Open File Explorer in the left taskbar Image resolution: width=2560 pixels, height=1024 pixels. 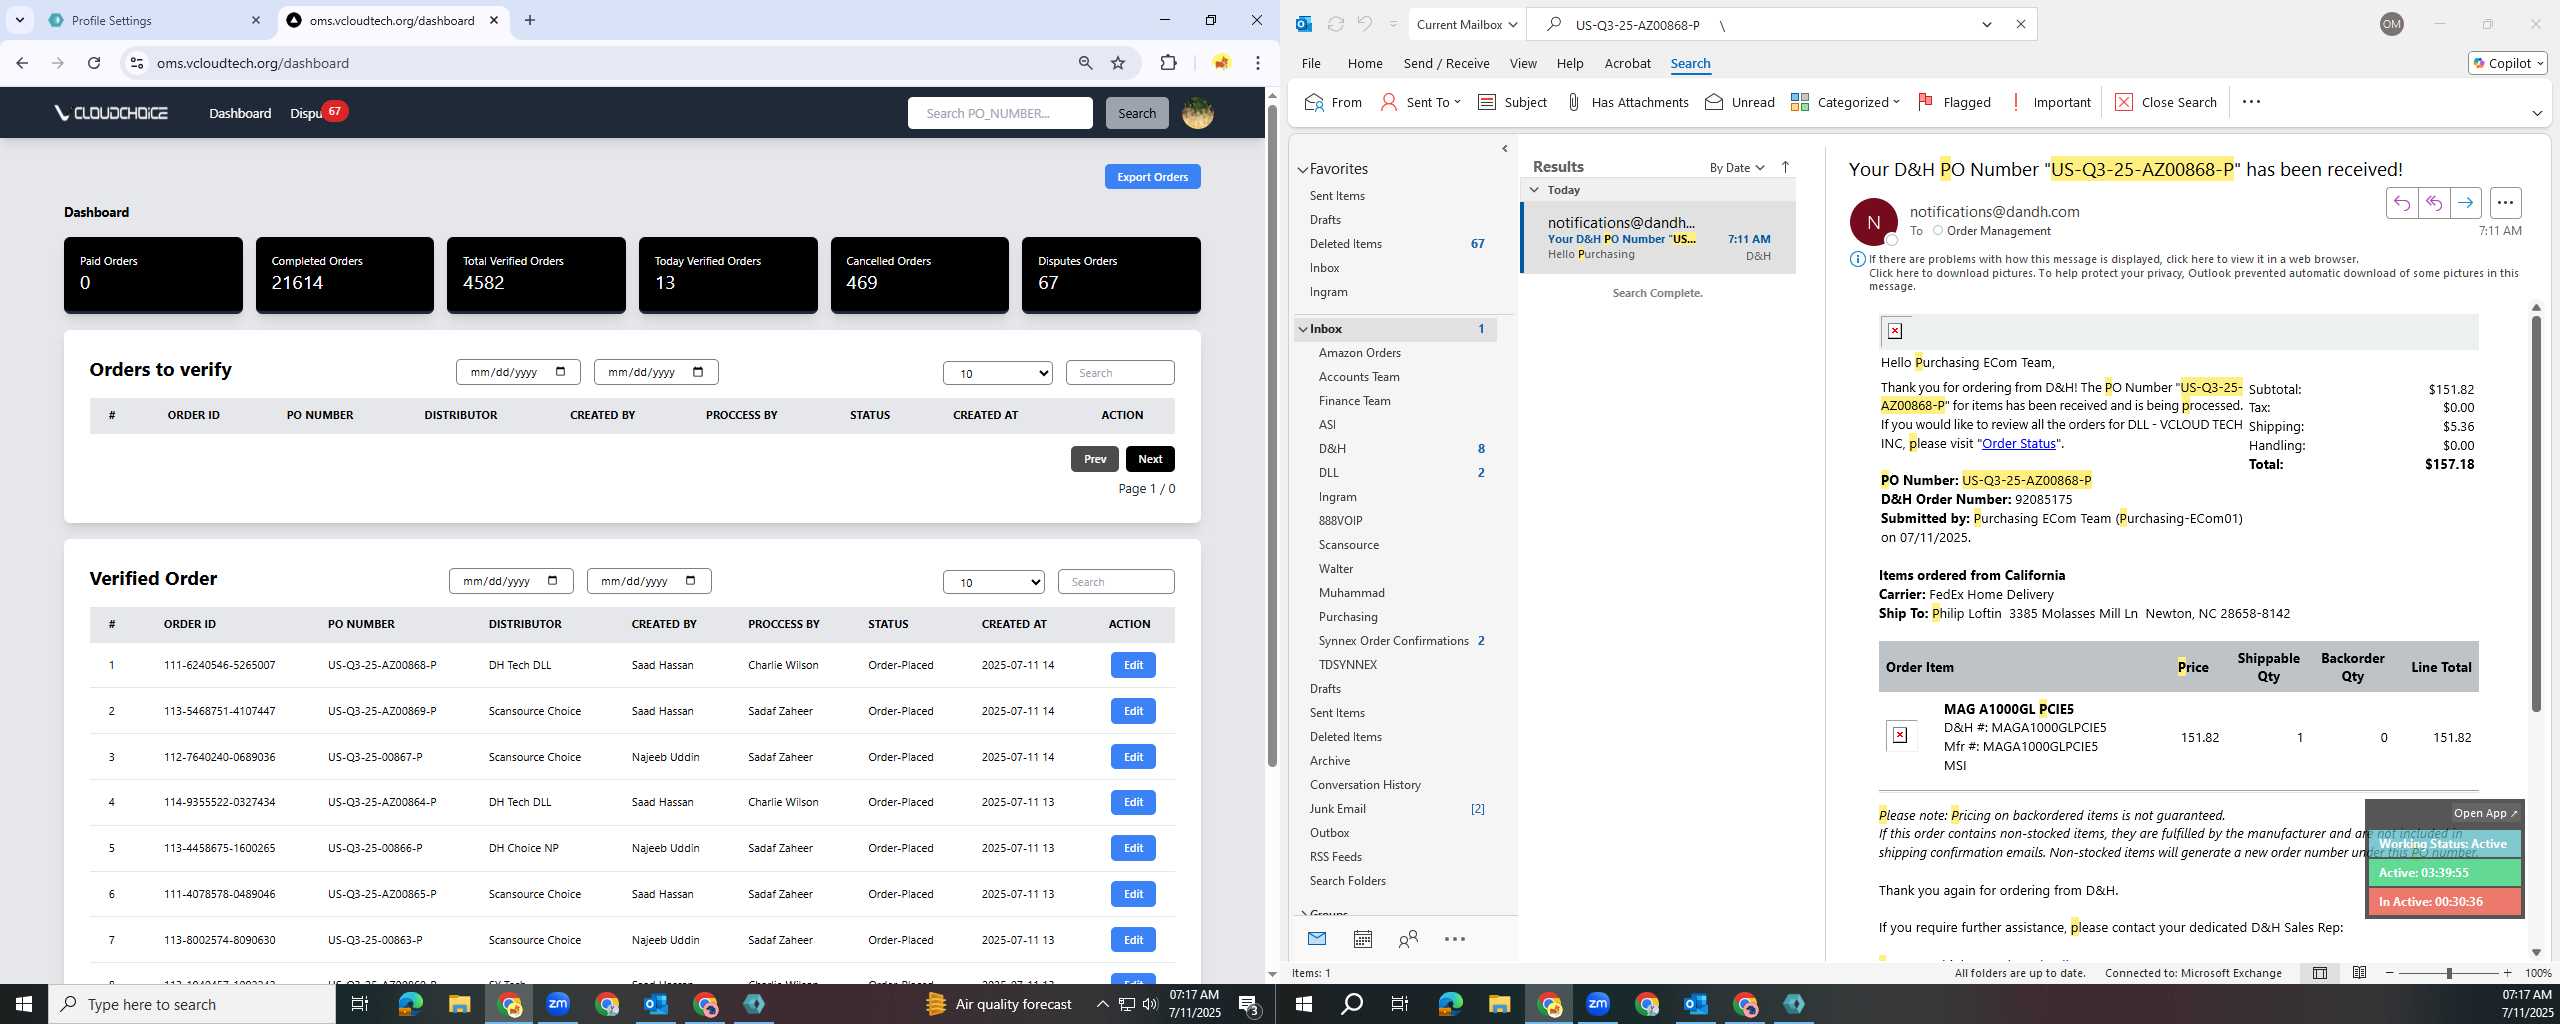tap(459, 1004)
